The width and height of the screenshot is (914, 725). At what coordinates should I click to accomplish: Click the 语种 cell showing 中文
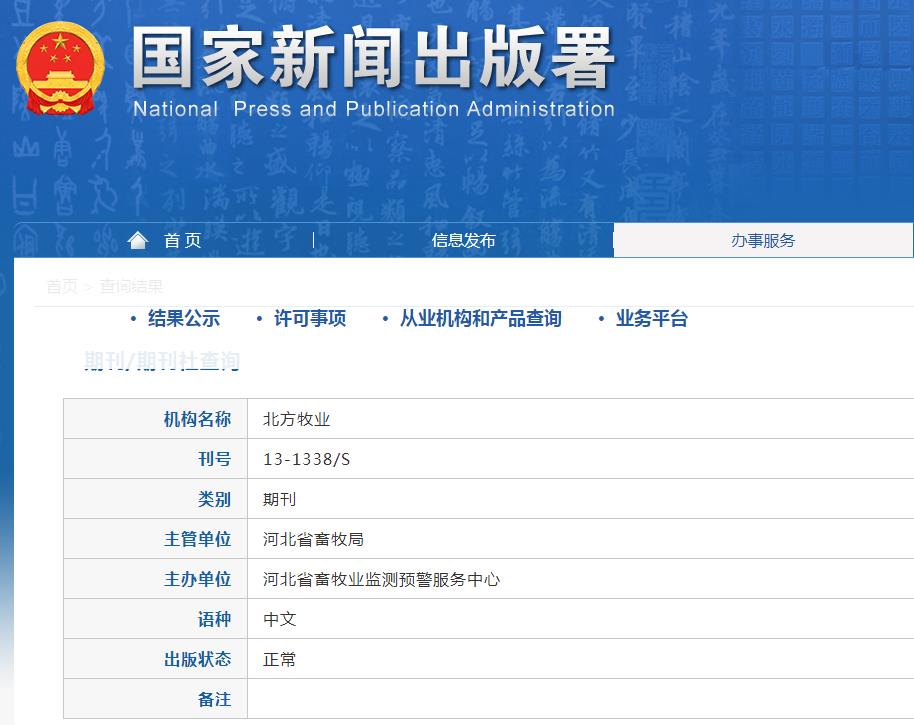[280, 619]
